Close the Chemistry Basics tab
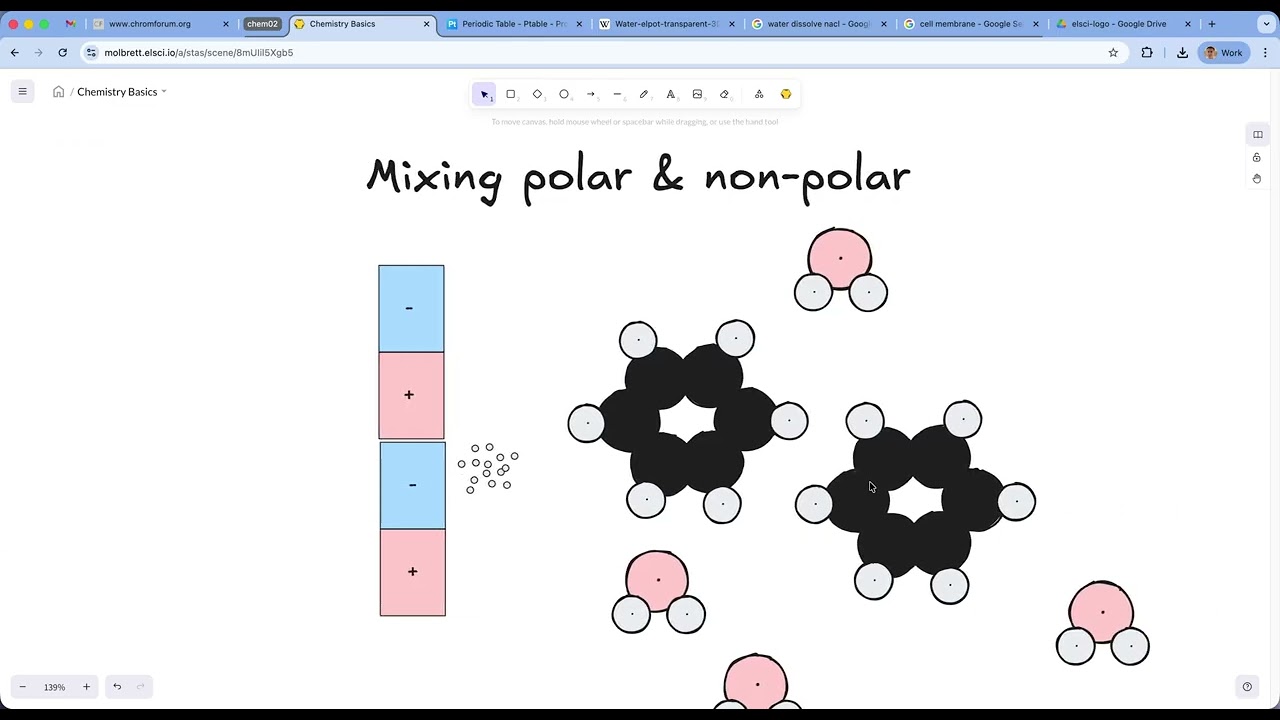 point(427,24)
